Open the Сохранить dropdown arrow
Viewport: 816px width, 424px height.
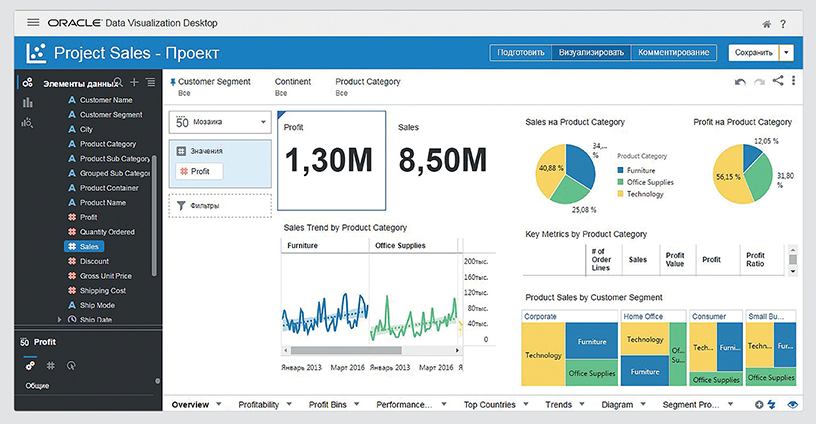786,53
